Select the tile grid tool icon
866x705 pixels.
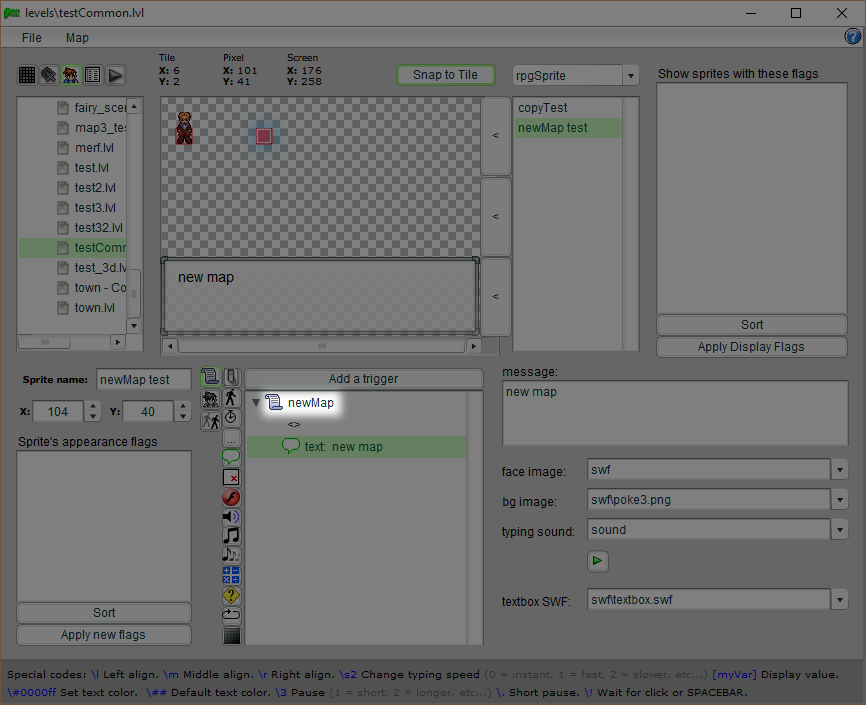[x=27, y=75]
